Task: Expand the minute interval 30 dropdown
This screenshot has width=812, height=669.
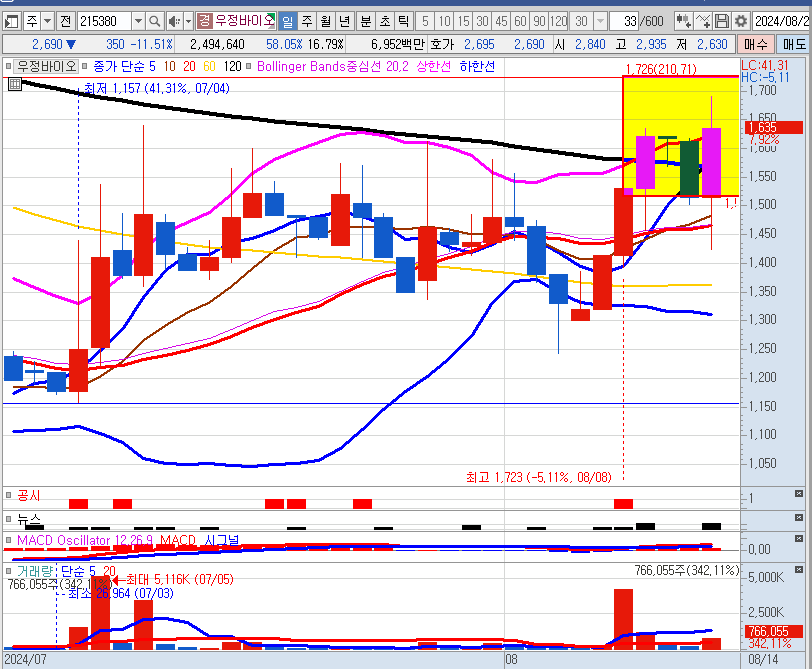Action: point(611,21)
